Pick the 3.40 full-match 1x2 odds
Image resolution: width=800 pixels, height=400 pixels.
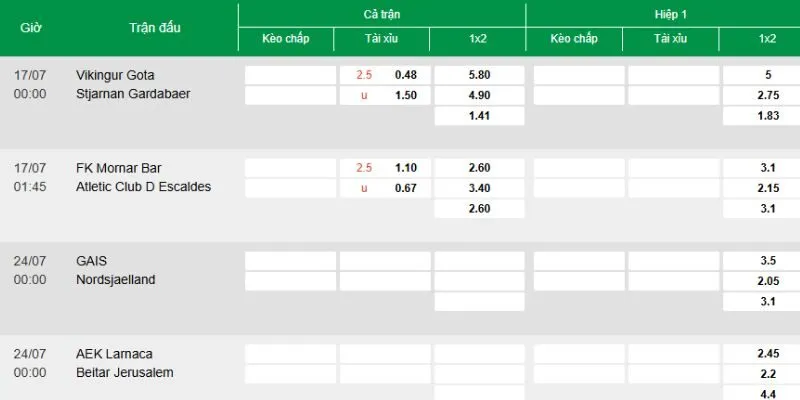(x=479, y=188)
